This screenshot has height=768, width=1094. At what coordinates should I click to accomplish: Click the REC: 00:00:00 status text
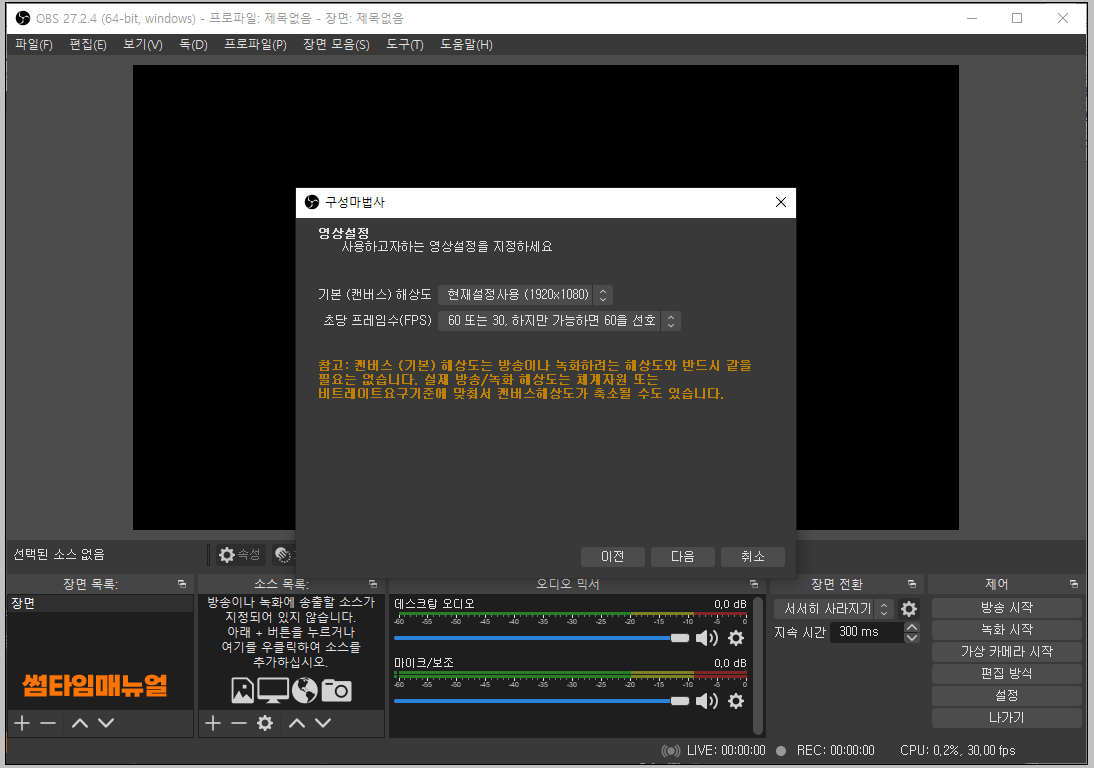click(835, 751)
